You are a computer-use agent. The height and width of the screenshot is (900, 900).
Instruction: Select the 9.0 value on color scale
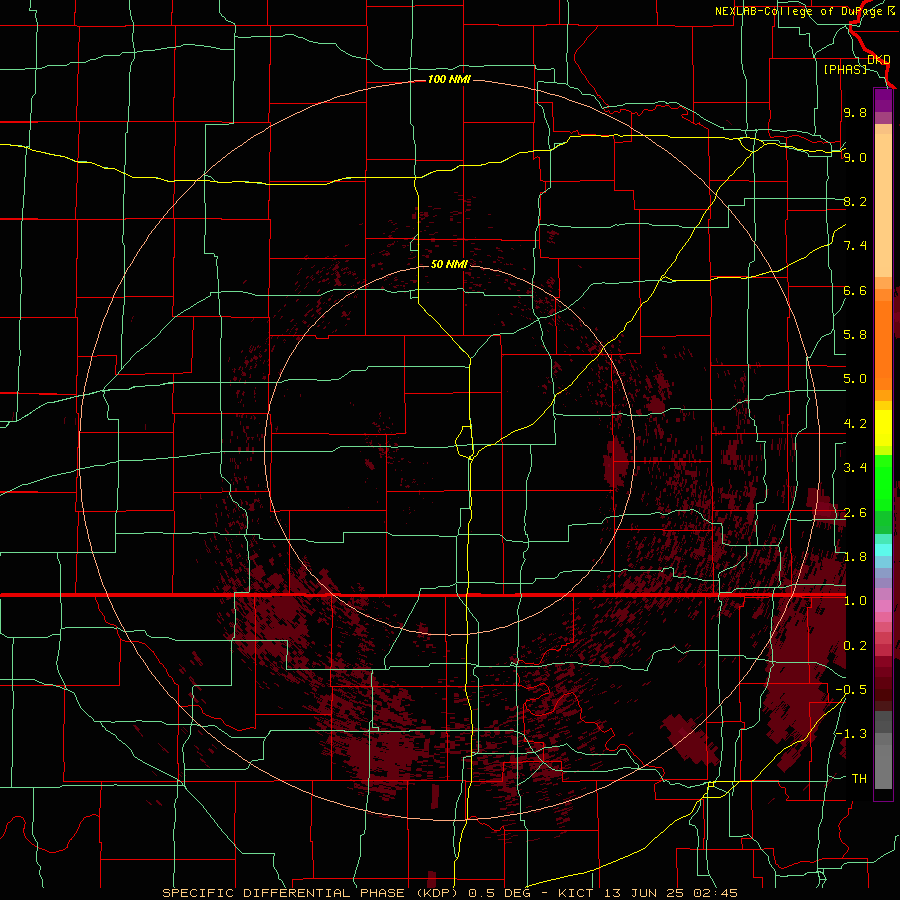pos(855,157)
